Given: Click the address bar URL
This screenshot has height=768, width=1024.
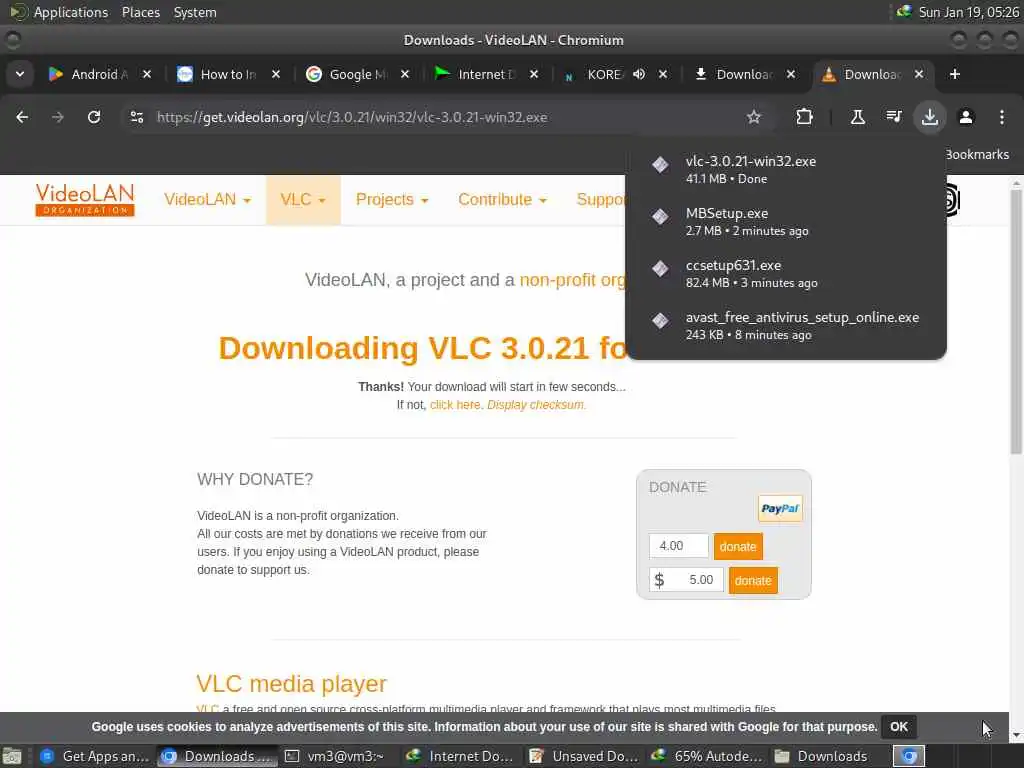Looking at the screenshot, I should click(352, 117).
